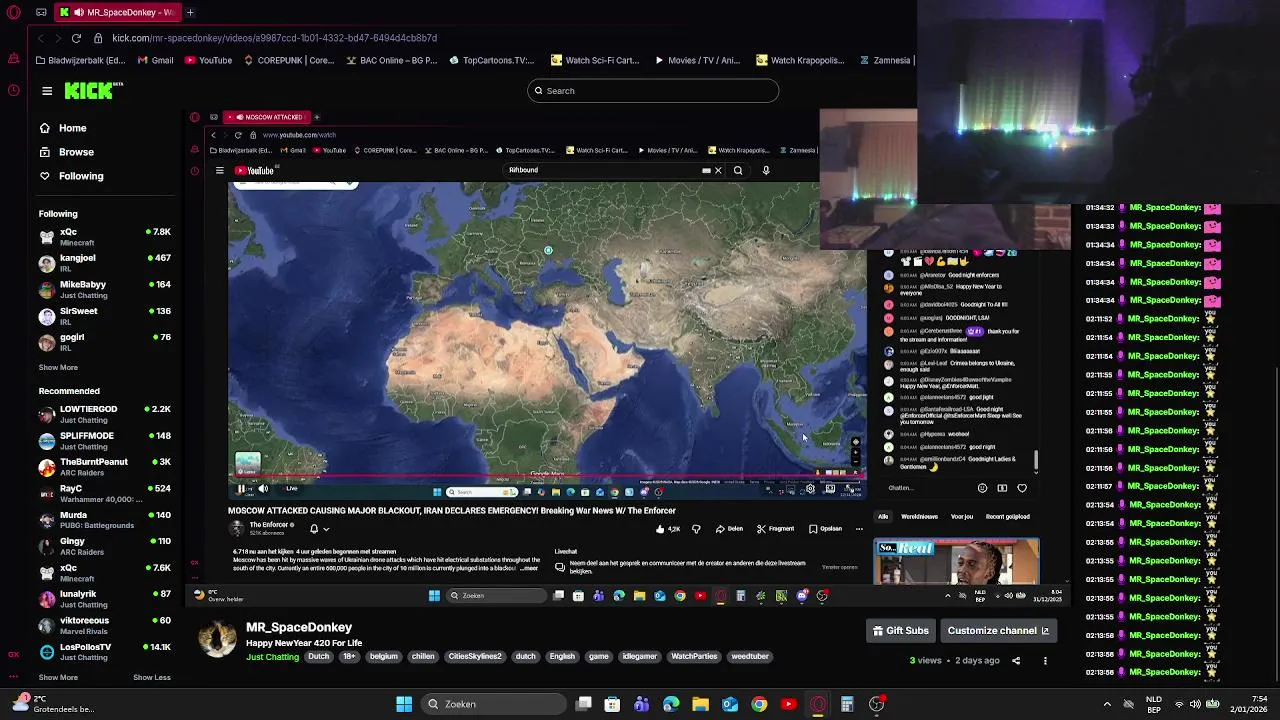
Task: Pause the embedded stream video
Action: pos(241,489)
